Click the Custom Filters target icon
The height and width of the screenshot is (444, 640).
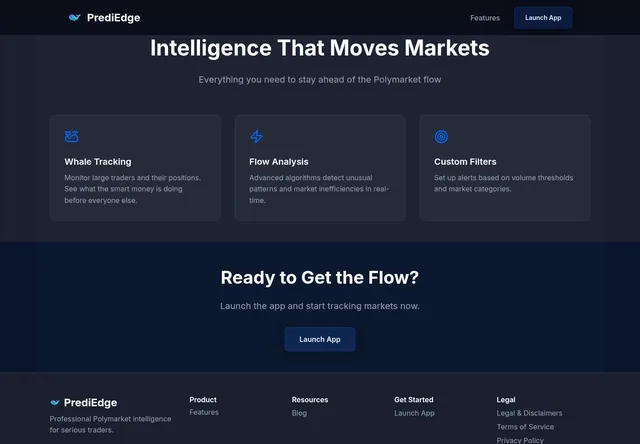click(x=441, y=136)
